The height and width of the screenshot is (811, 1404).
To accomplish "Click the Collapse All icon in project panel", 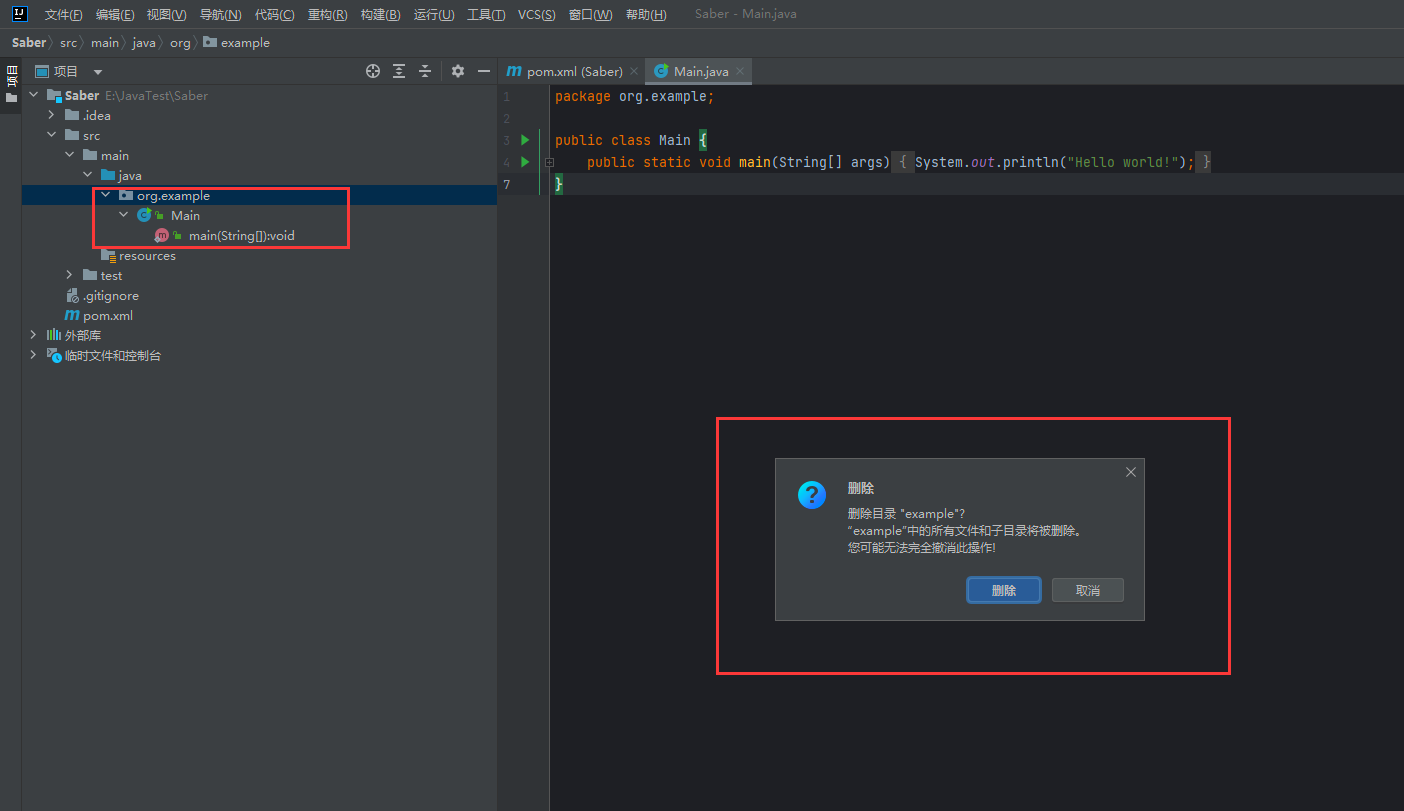I will [425, 71].
